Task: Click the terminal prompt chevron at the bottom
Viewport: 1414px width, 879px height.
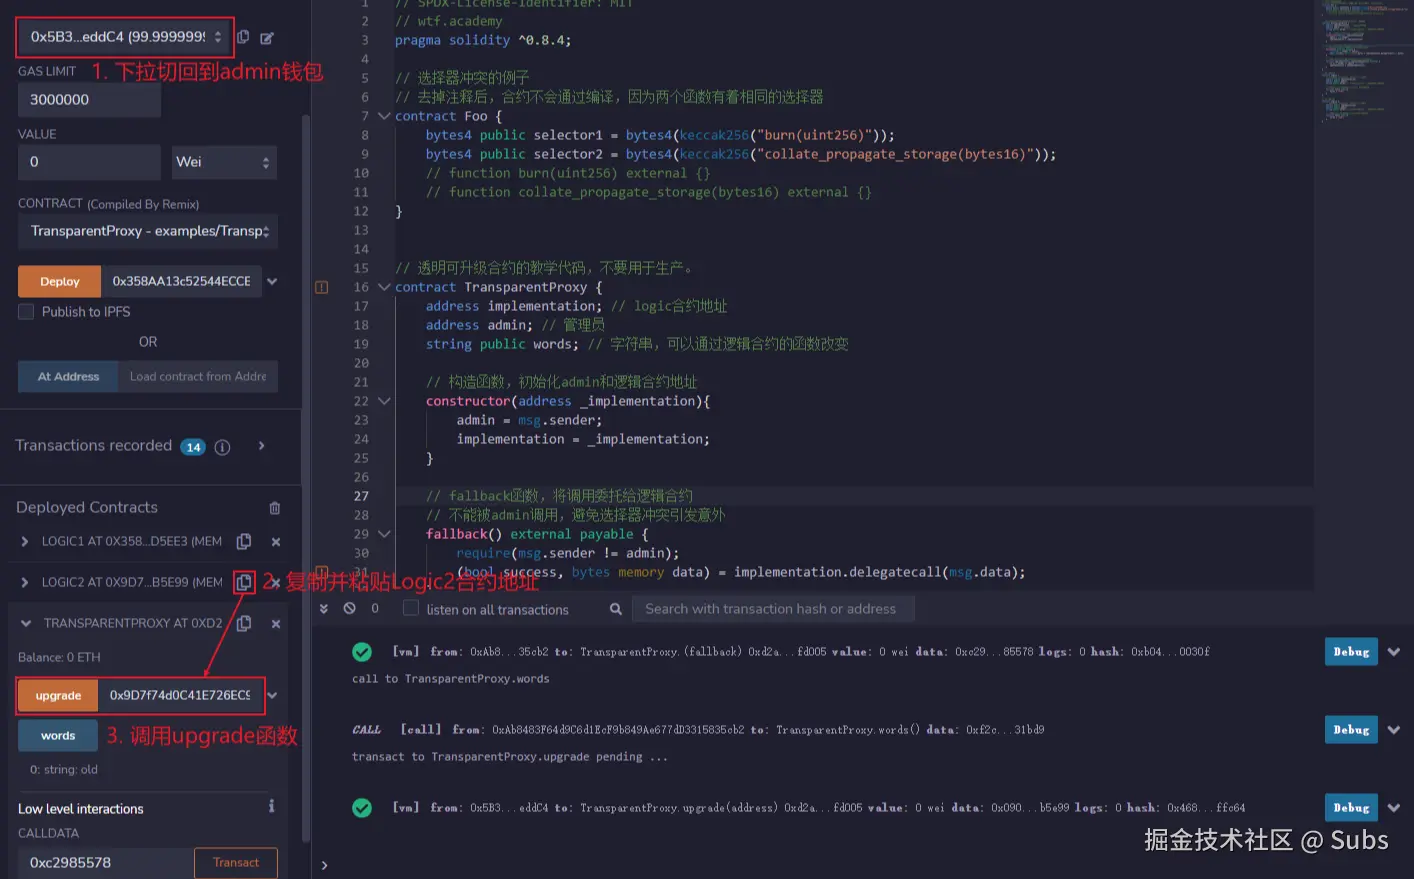Action: coord(324,865)
